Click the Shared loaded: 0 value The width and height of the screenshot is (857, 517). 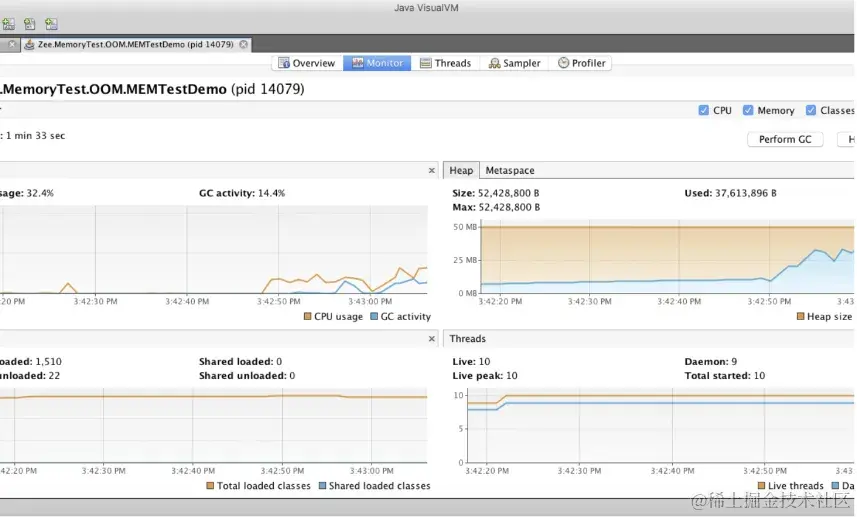240,361
